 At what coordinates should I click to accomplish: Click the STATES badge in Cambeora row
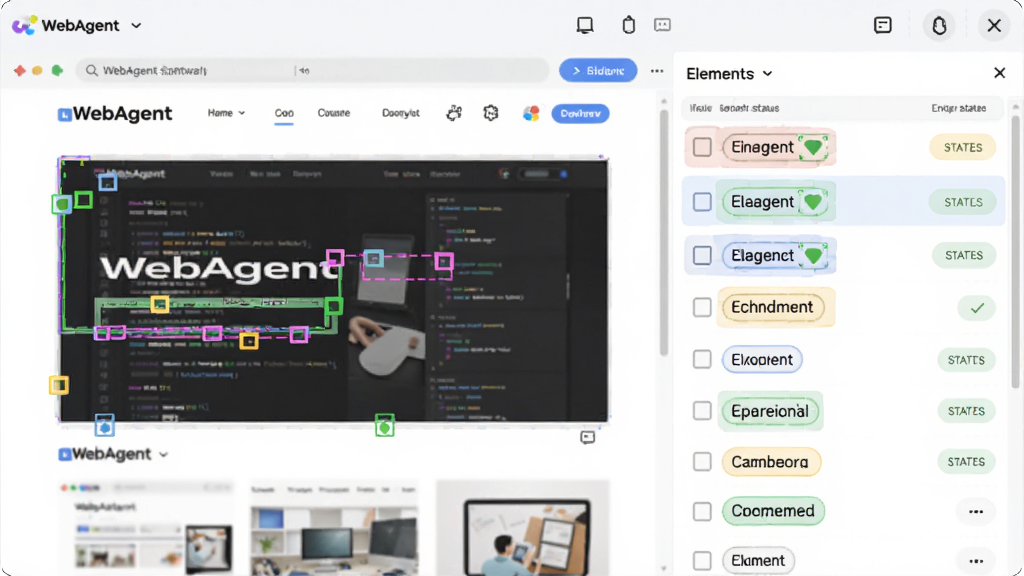(966, 462)
